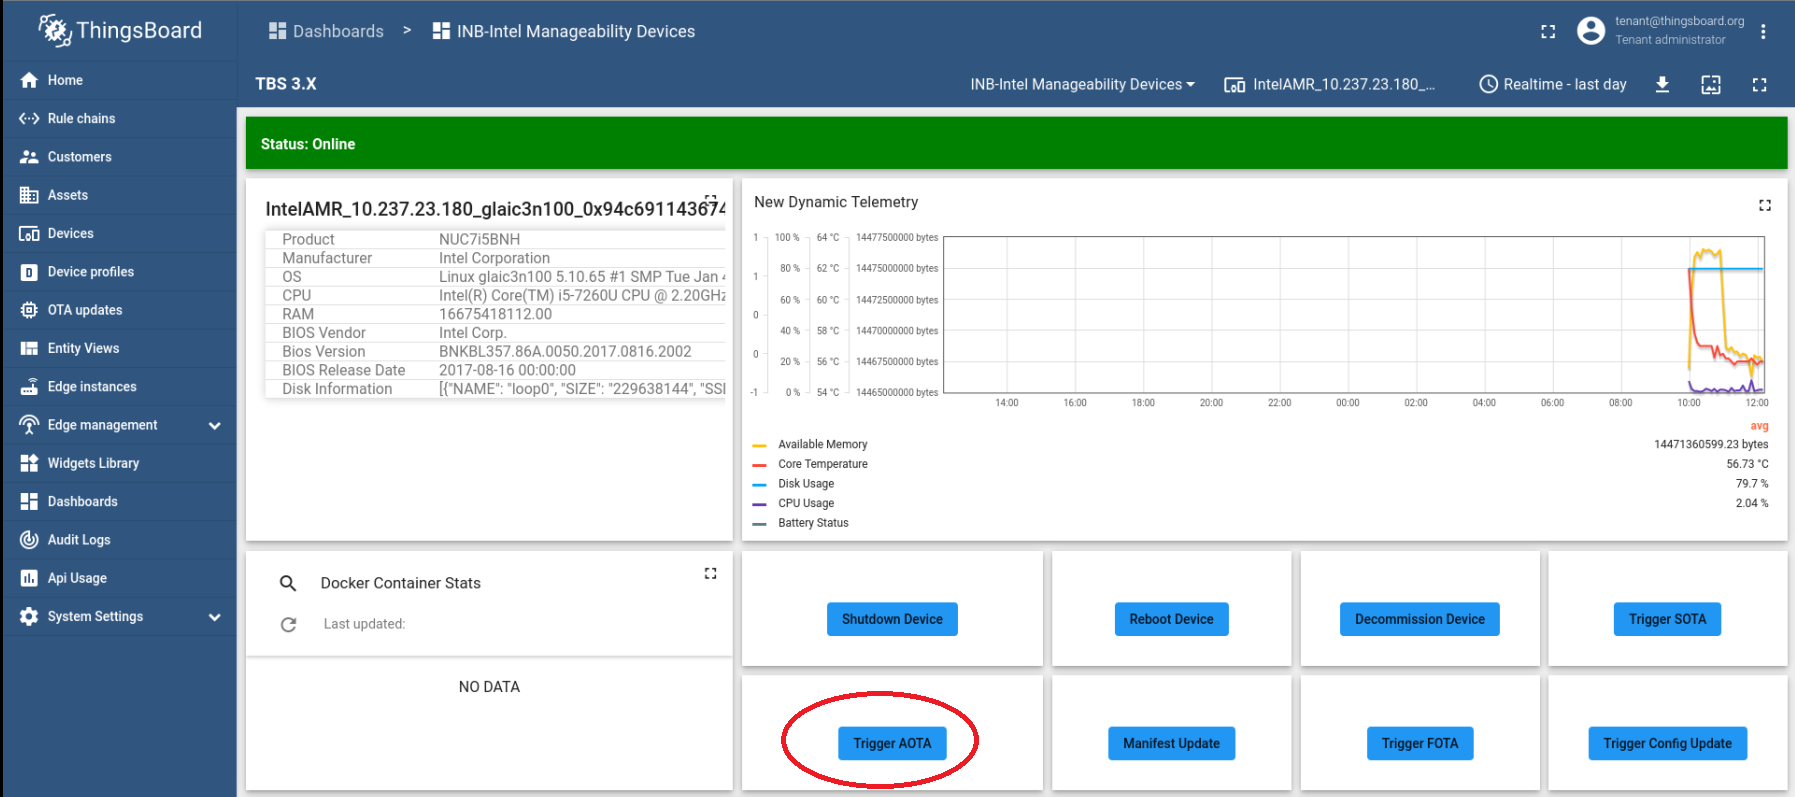This screenshot has width=1795, height=797.
Task: Select the Intel Corporation manufacturer value
Action: coord(494,258)
